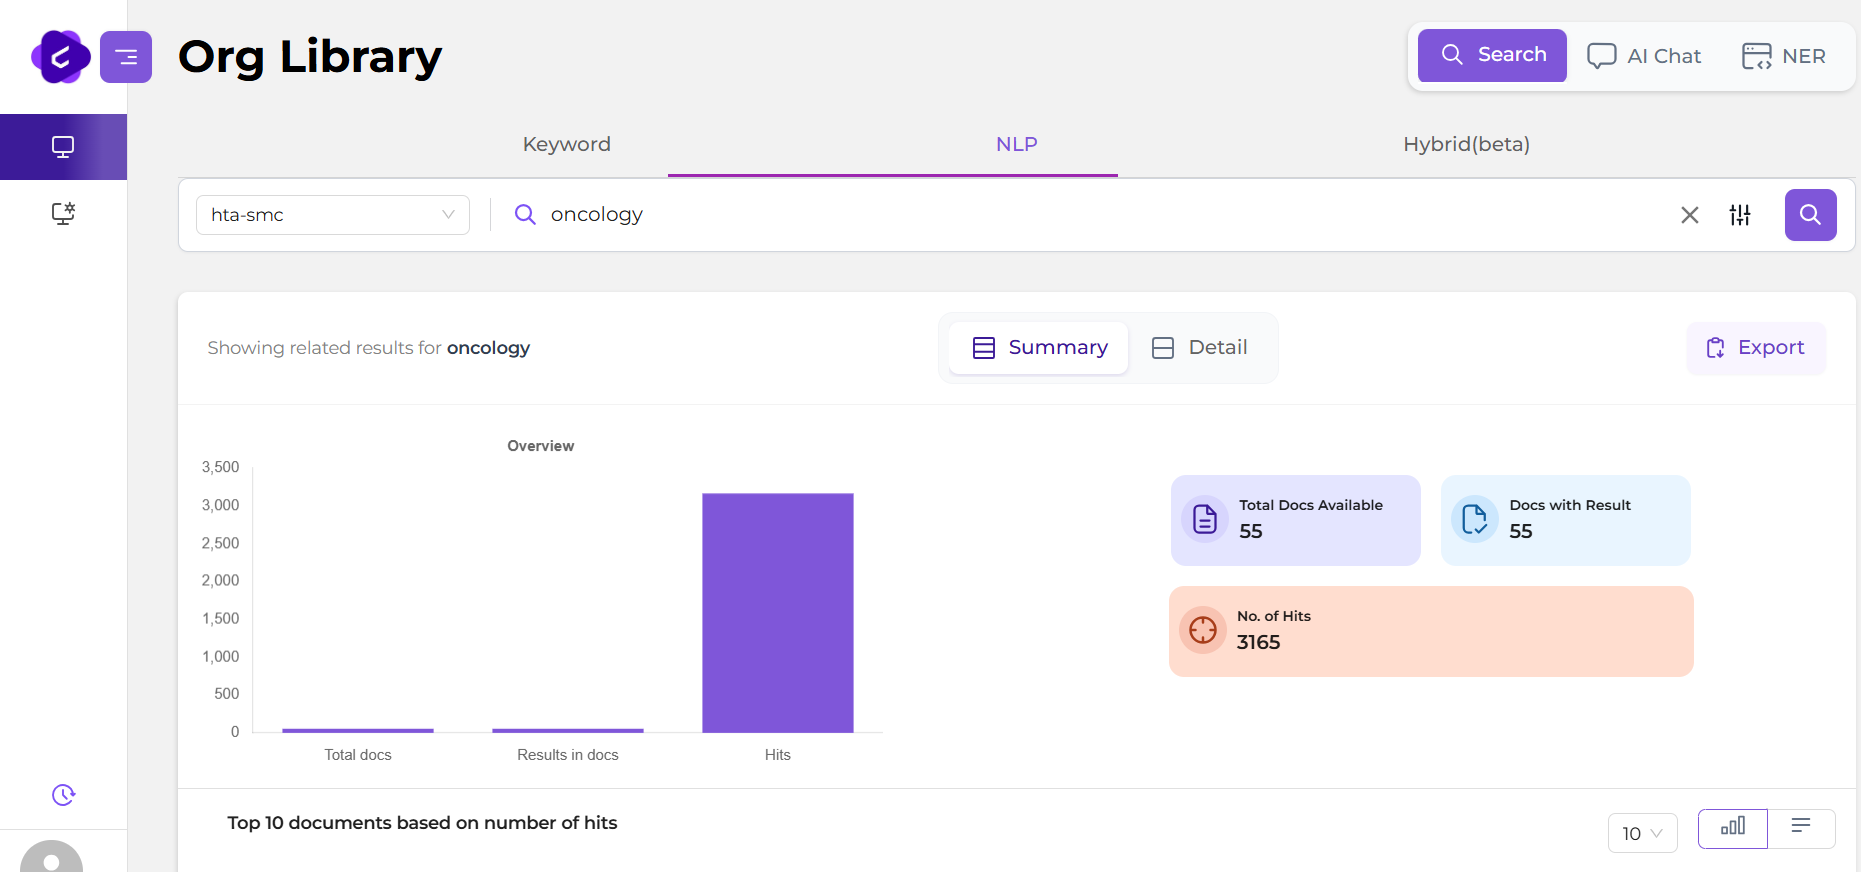Clear the search query with X icon
This screenshot has width=1861, height=872.
click(x=1689, y=215)
